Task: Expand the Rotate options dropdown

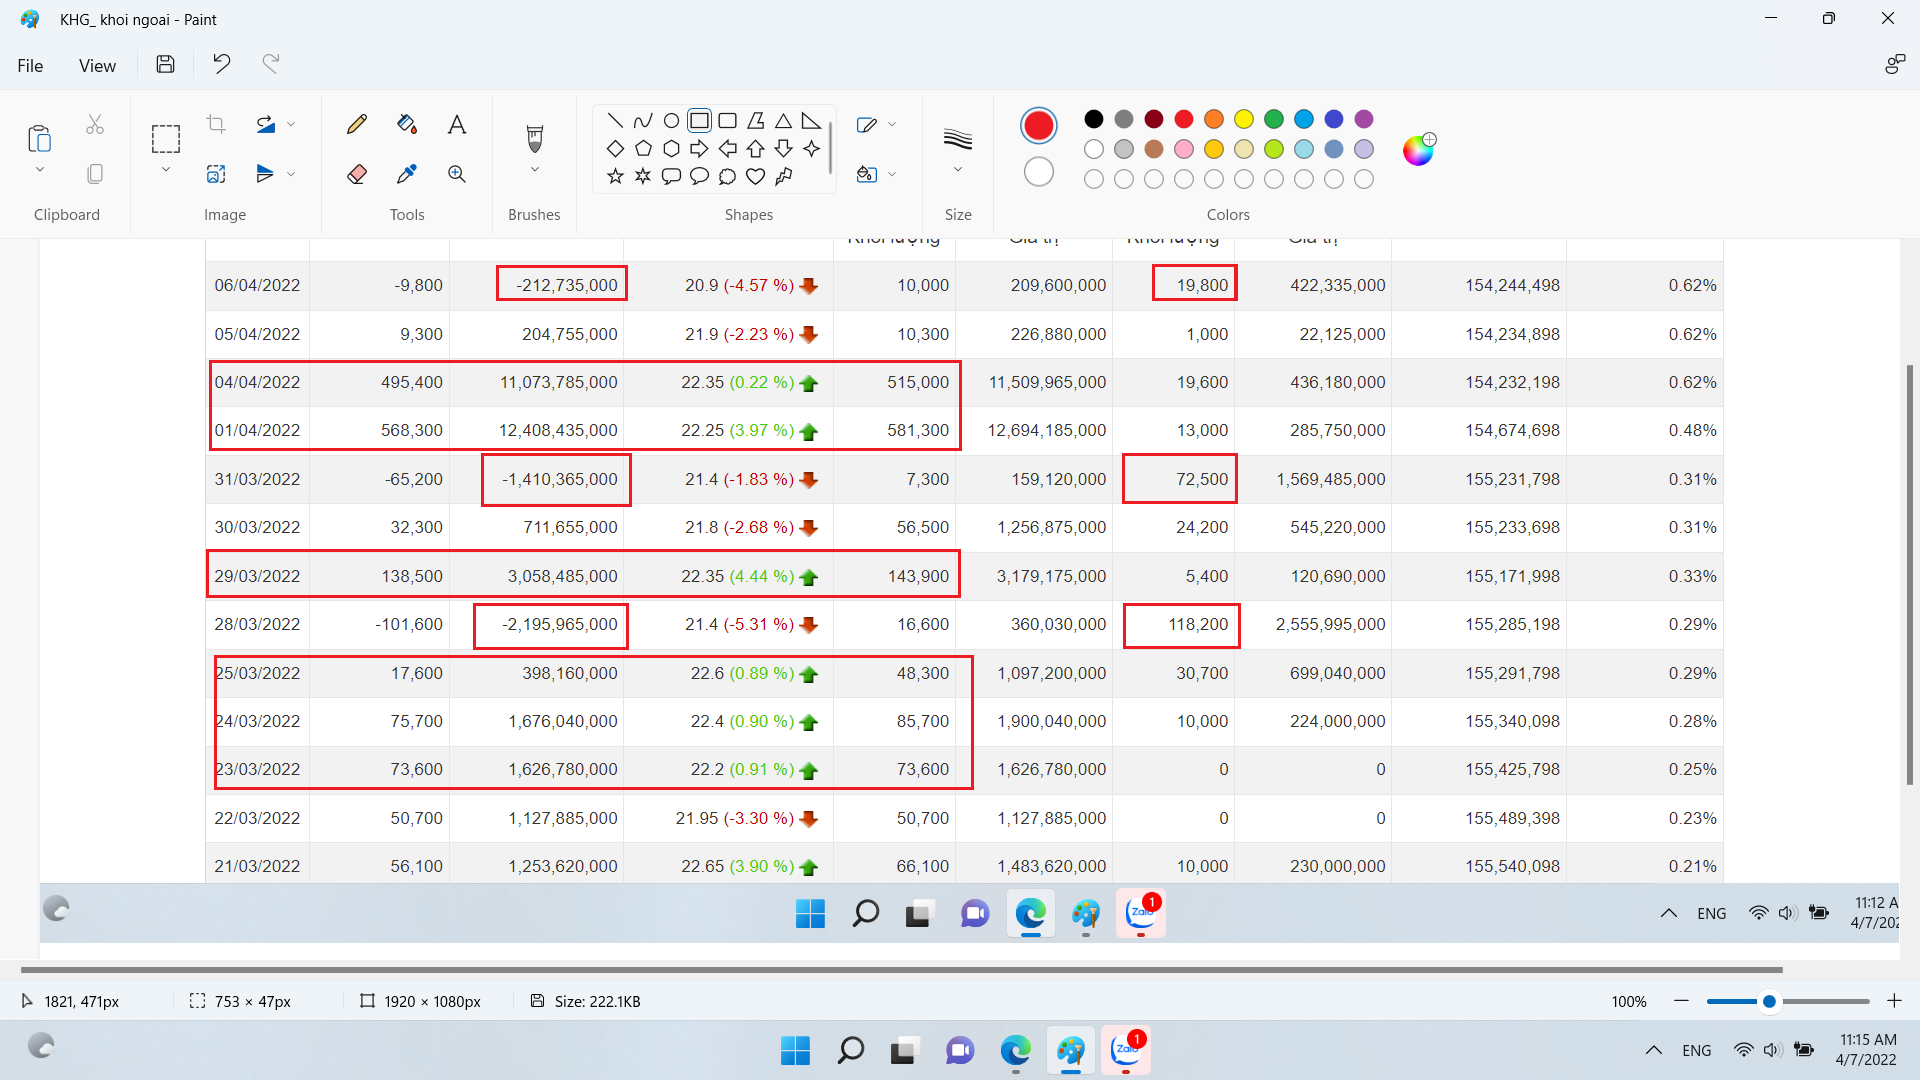Action: point(291,124)
